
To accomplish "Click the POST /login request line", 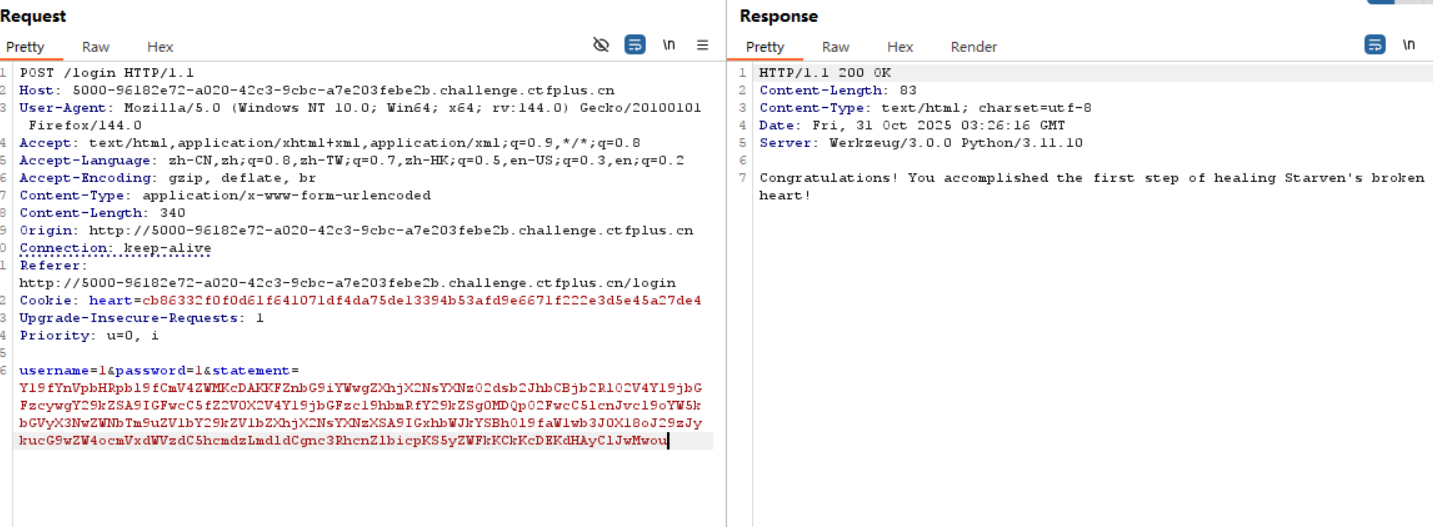I will click(x=107, y=73).
